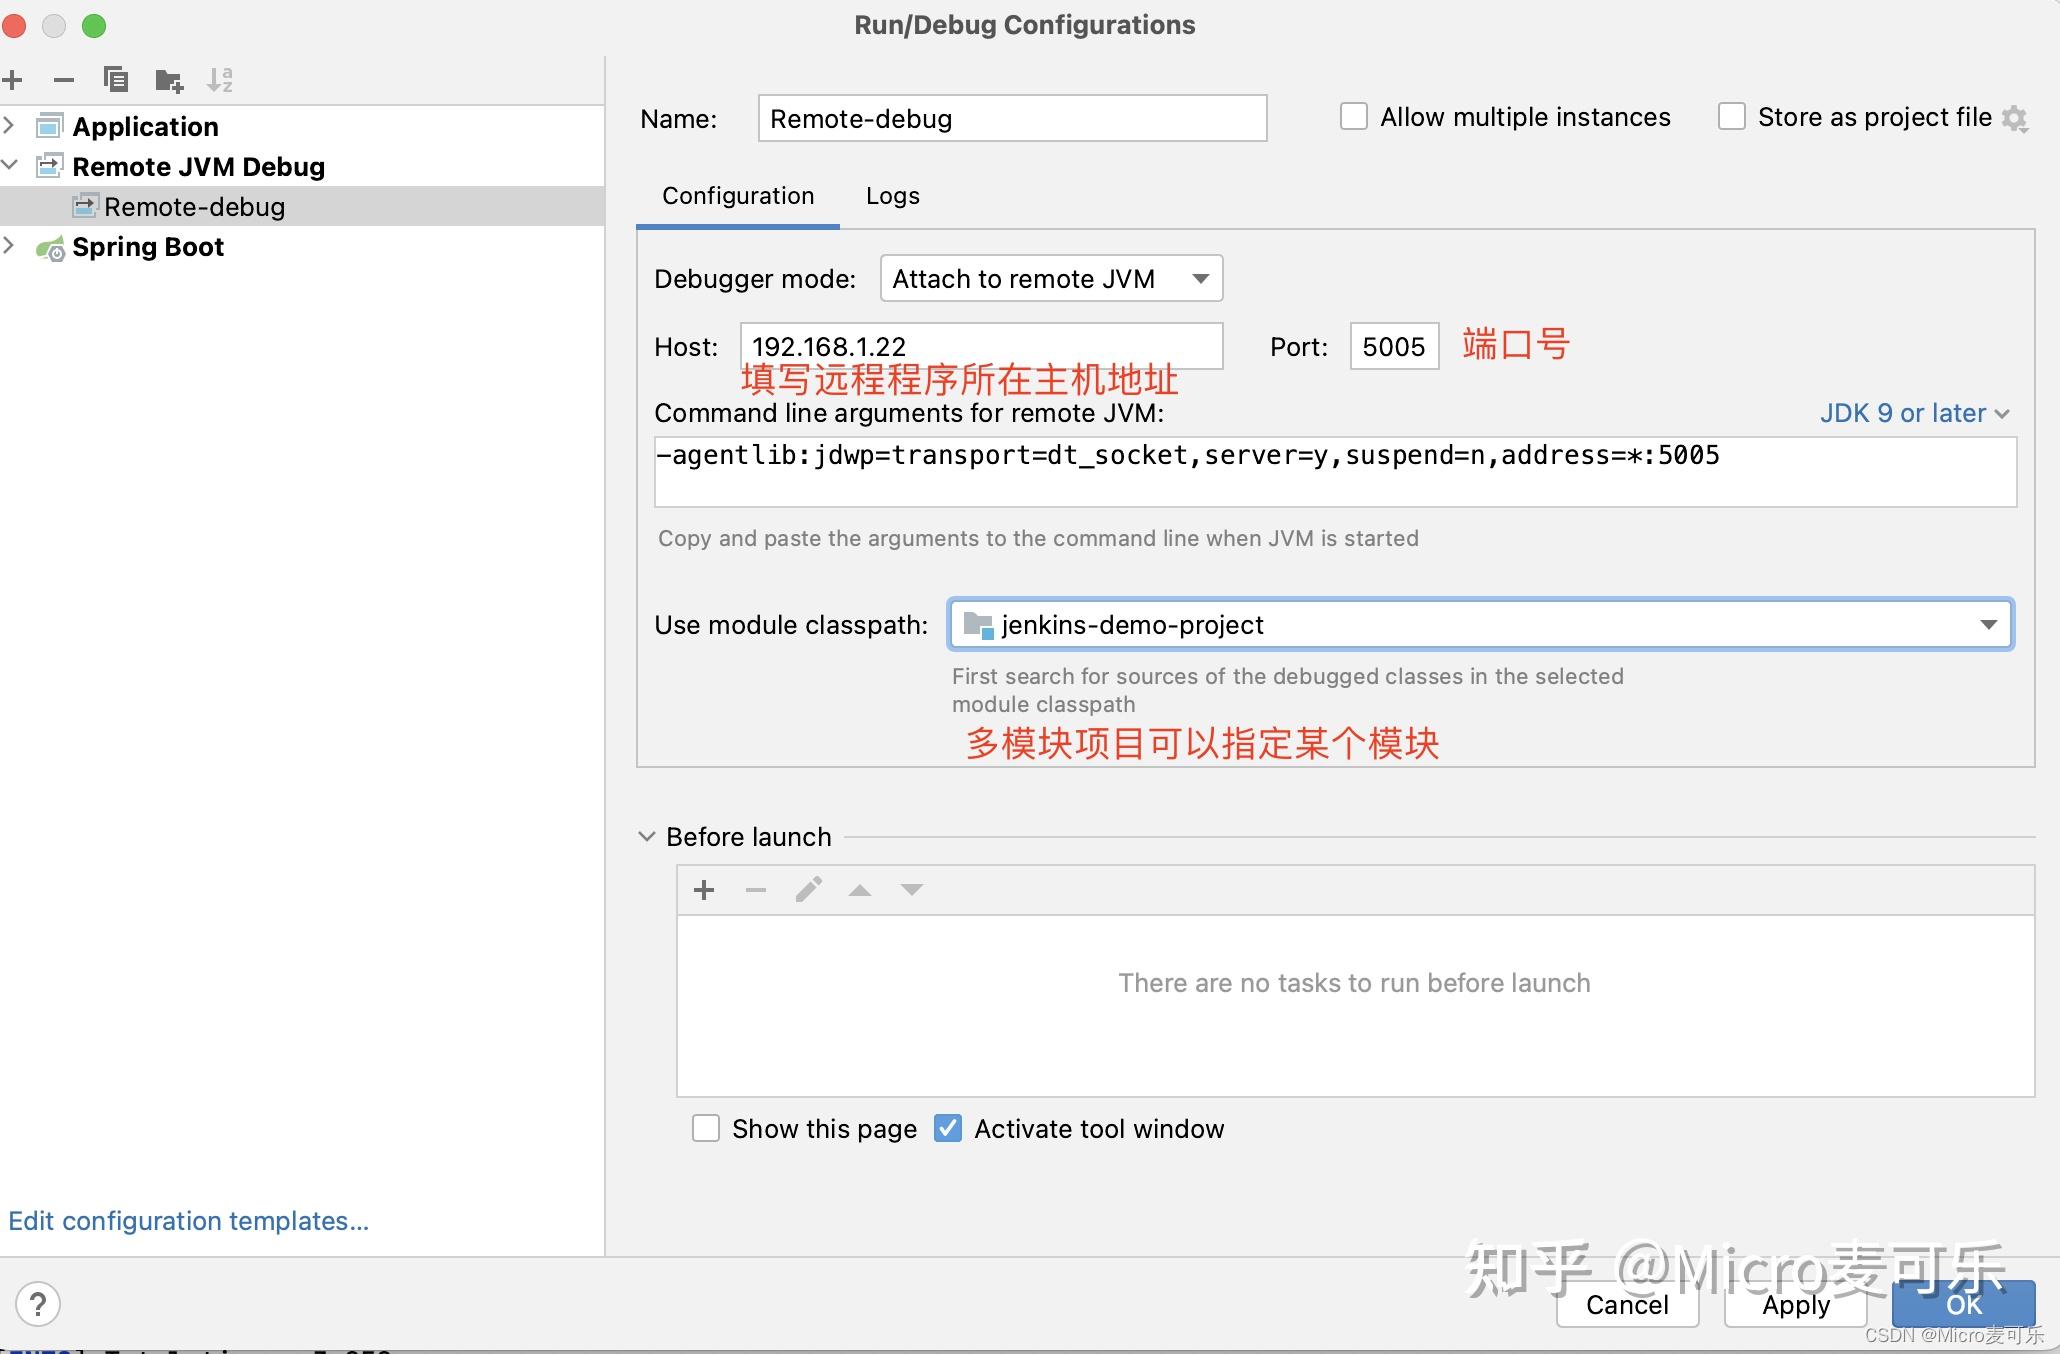
Task: Add a new run configuration with plus icon
Action: click(x=13, y=80)
